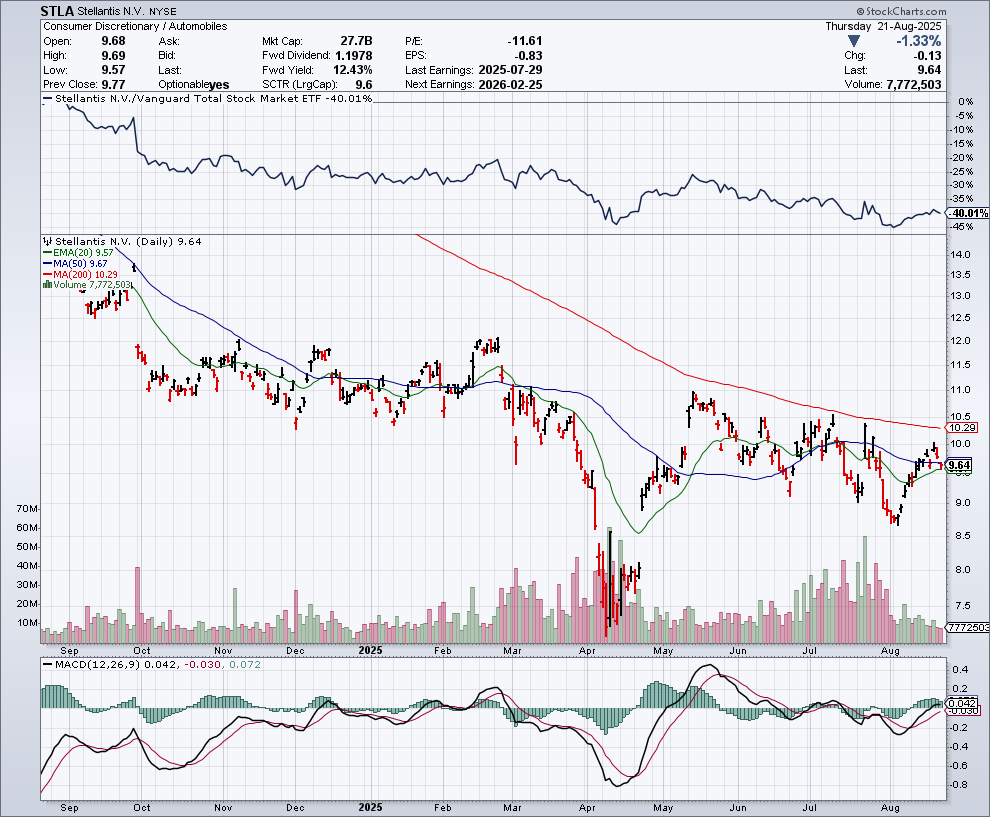The height and width of the screenshot is (817, 990).
Task: Click the SCTR (LrgCap) label
Action: (x=299, y=85)
